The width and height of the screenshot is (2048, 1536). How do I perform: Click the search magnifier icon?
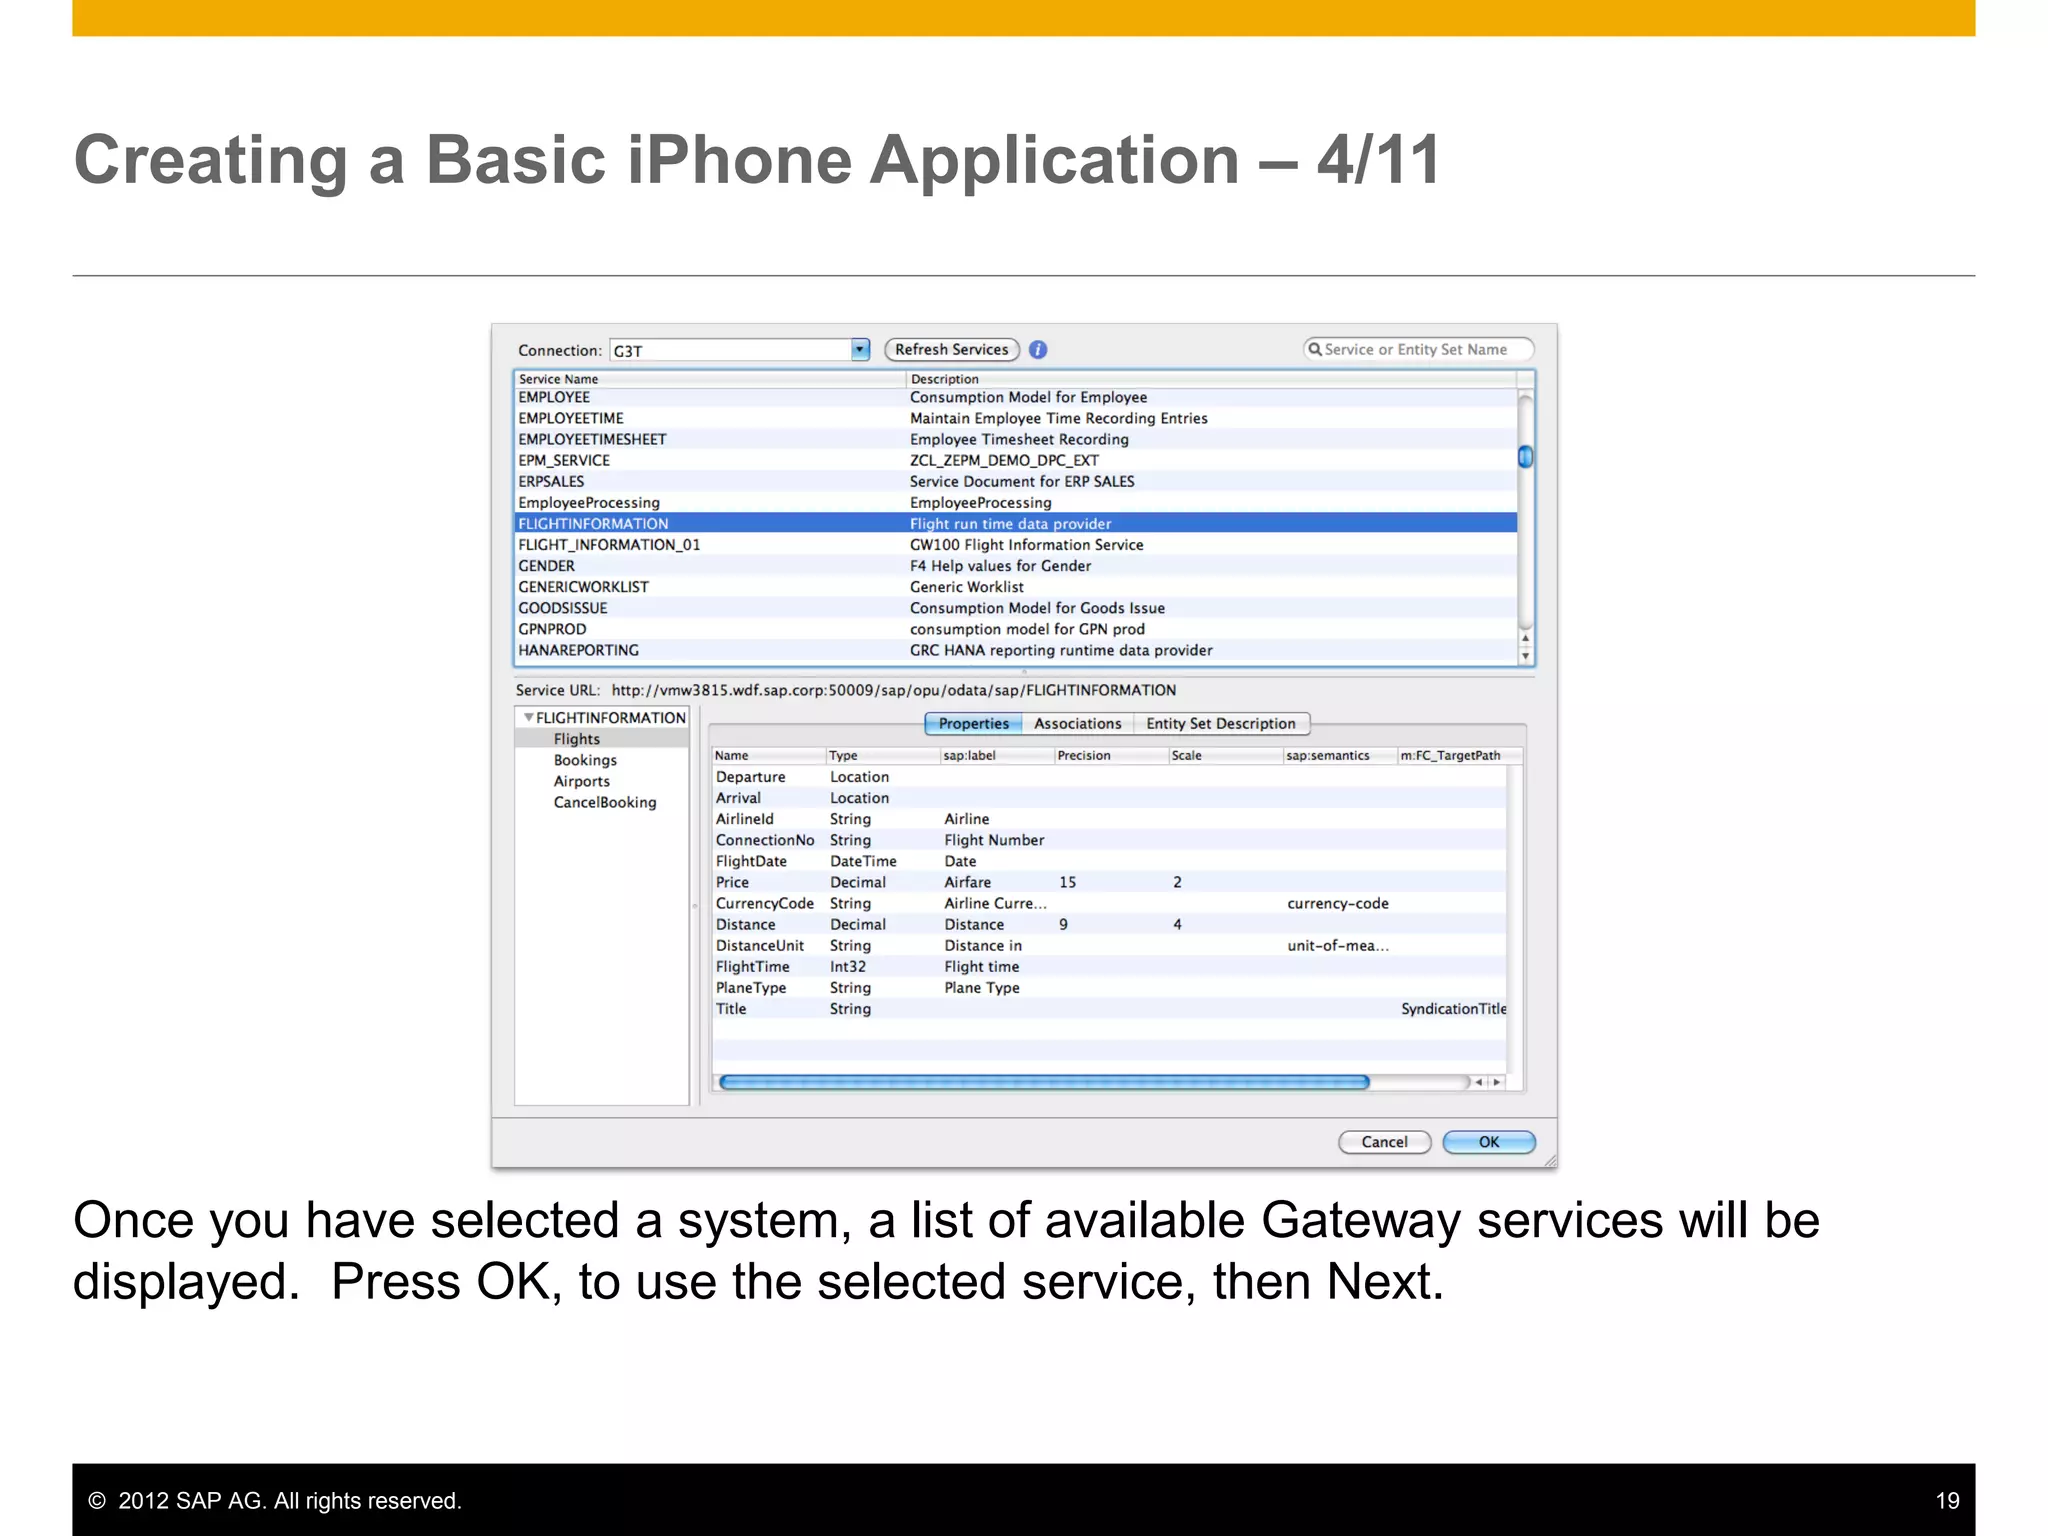pyautogui.click(x=1315, y=349)
